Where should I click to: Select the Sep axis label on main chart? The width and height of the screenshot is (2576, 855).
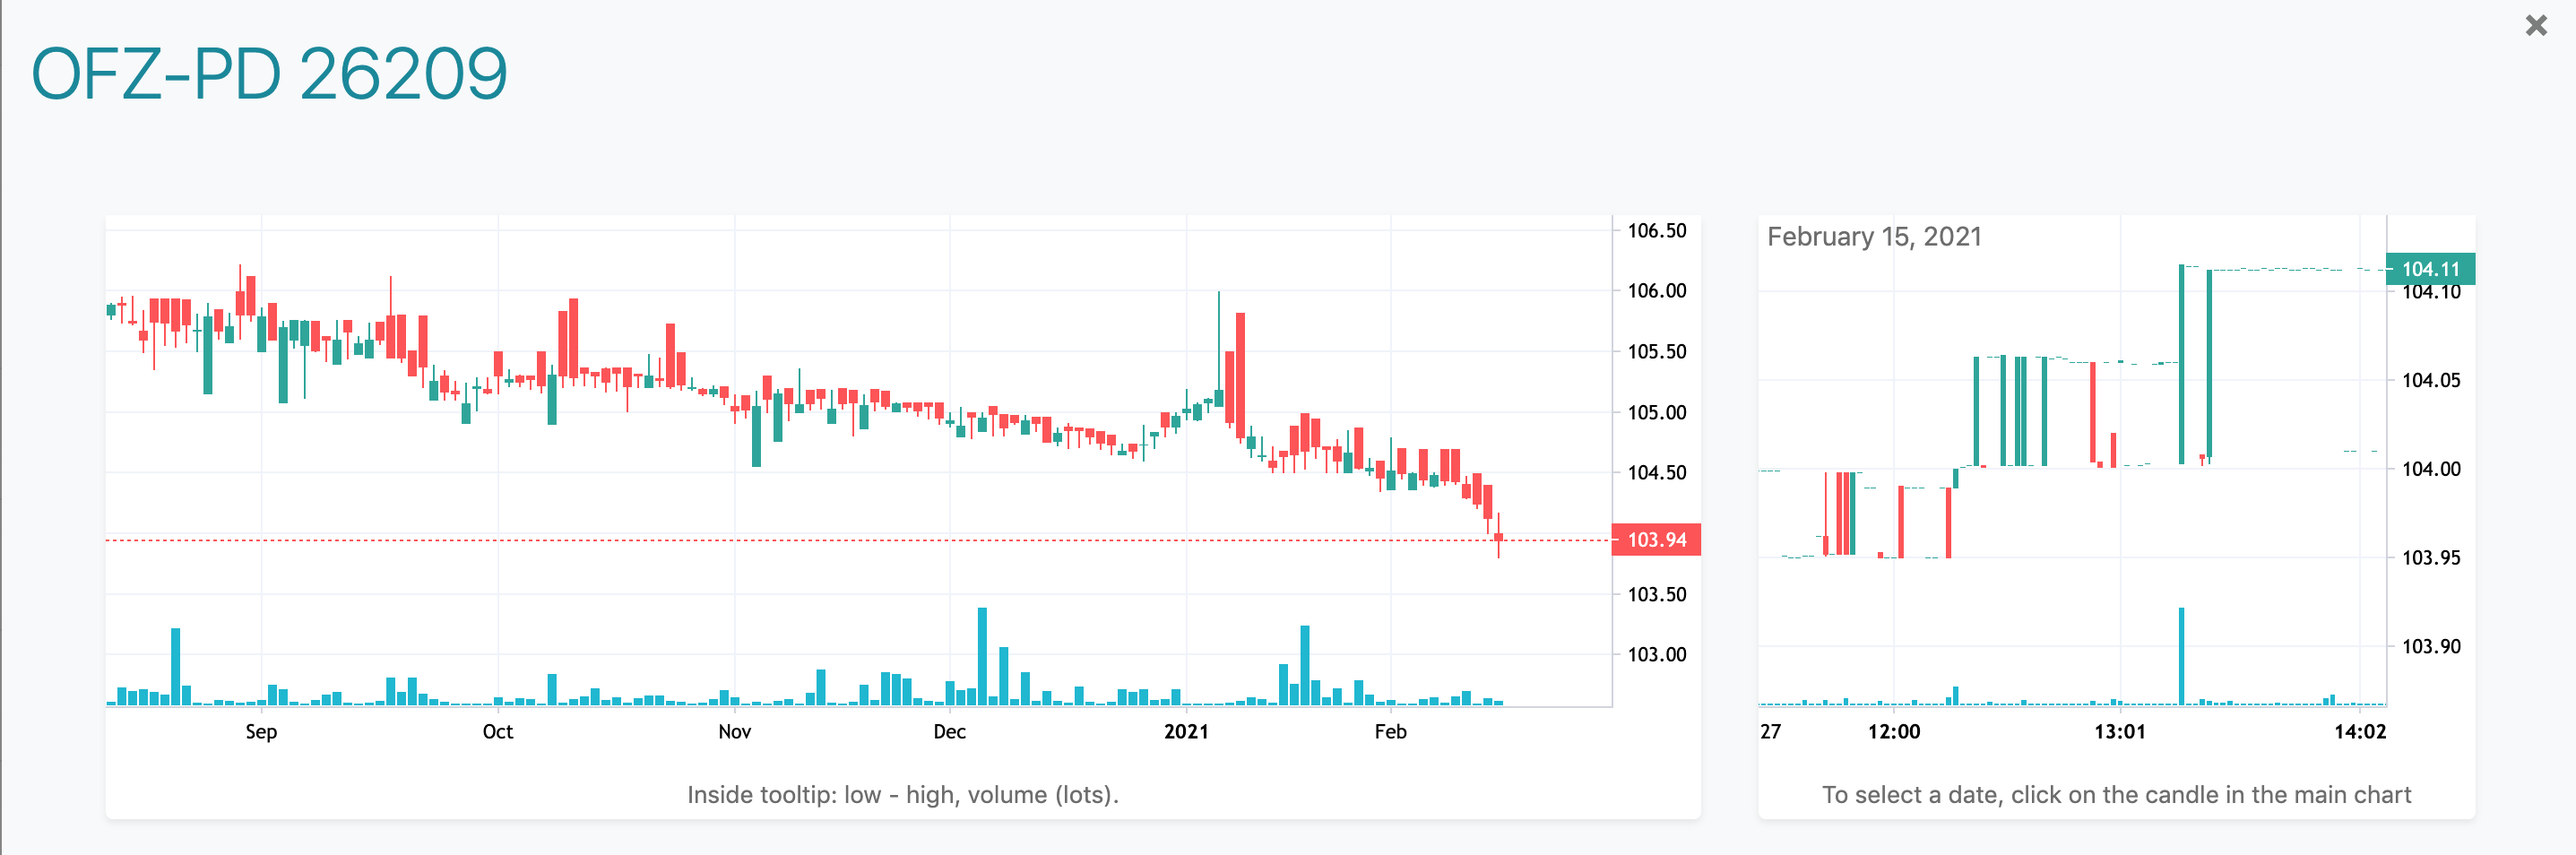pos(260,731)
